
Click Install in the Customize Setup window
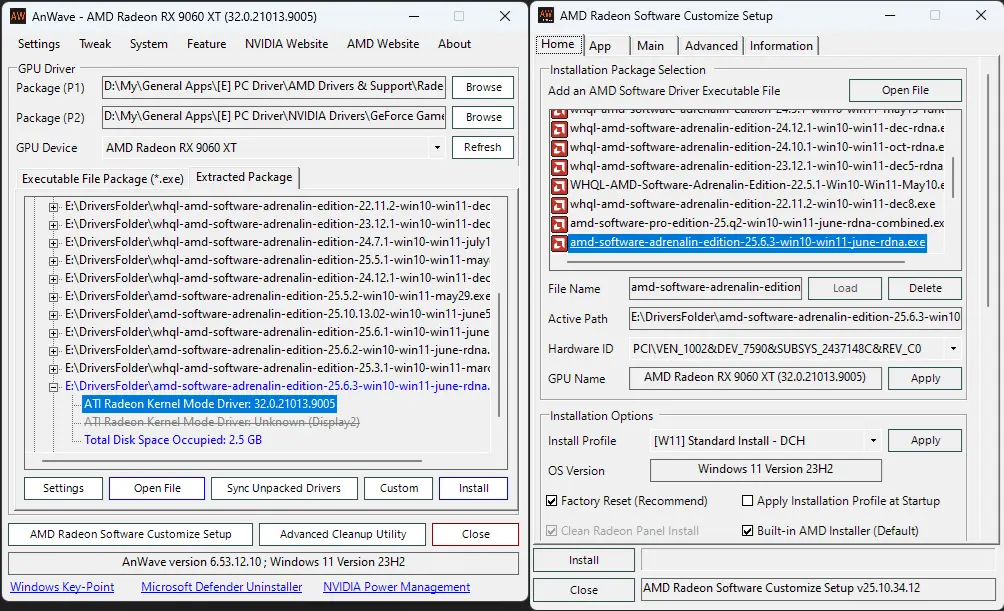coord(583,560)
